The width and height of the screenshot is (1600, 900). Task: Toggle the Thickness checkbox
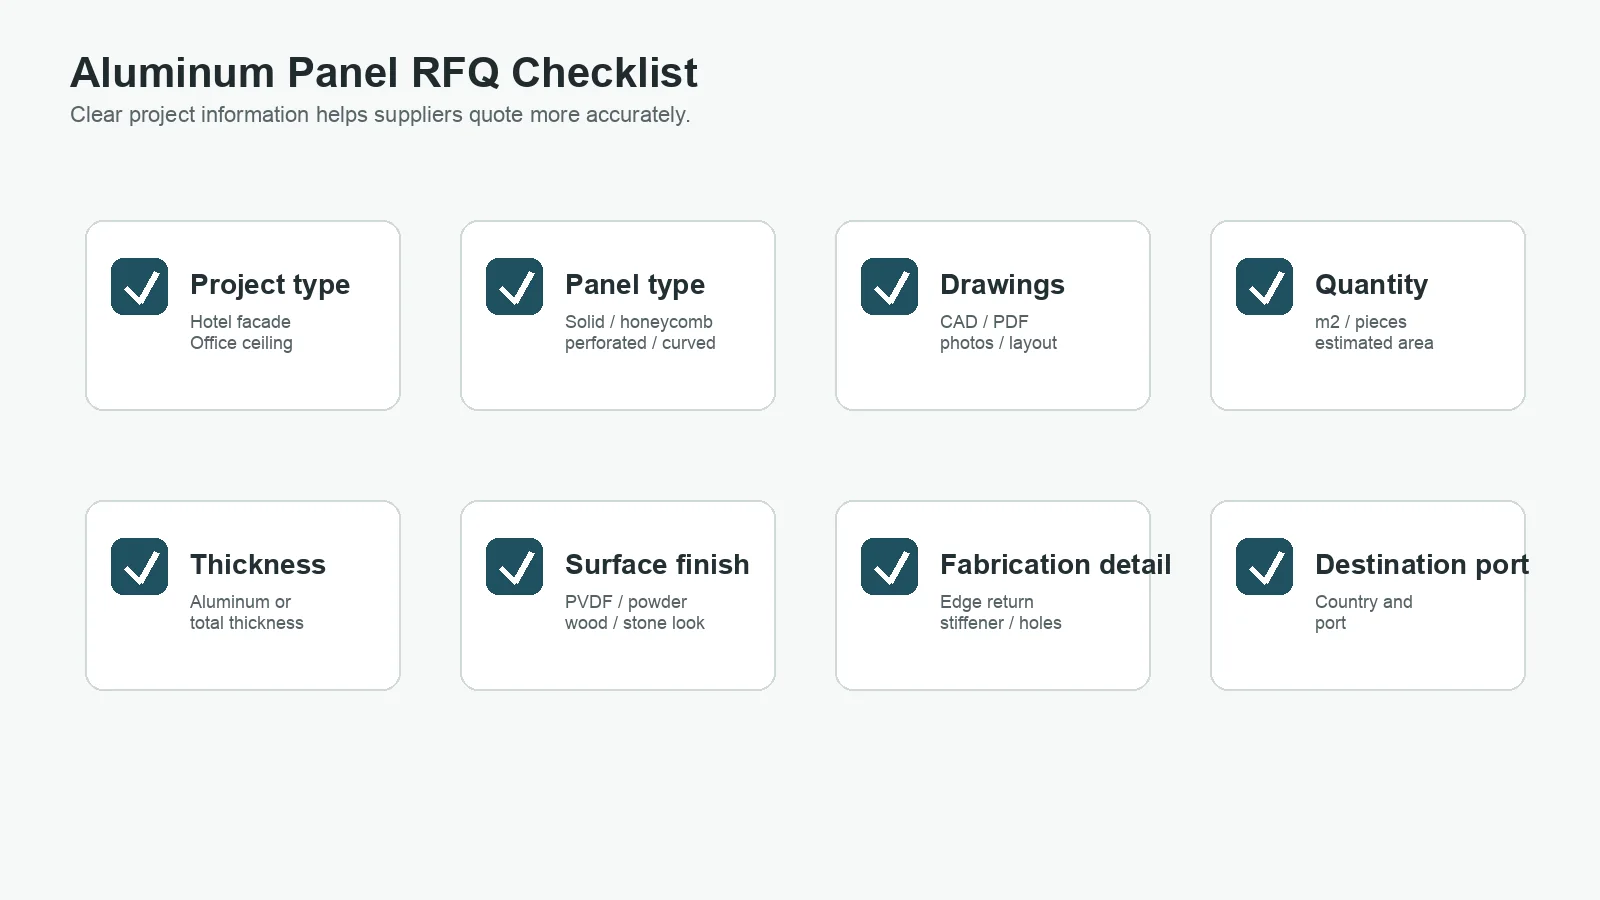click(139, 566)
